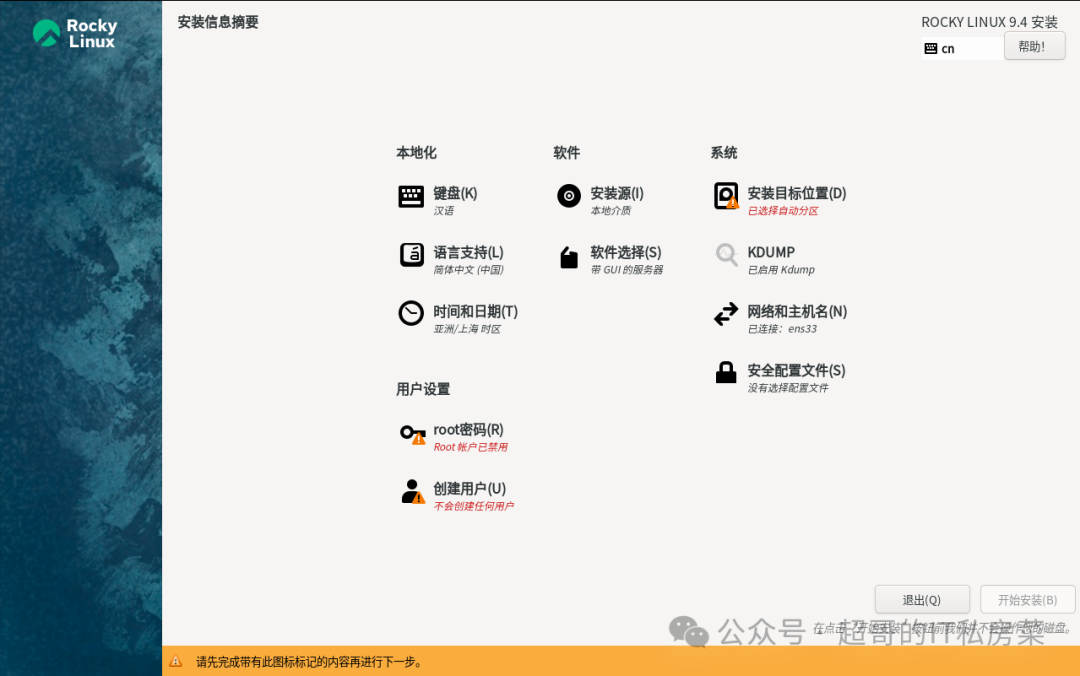Open the KDUMP configuration icon
Viewport: 1080px width, 676px height.
point(725,255)
